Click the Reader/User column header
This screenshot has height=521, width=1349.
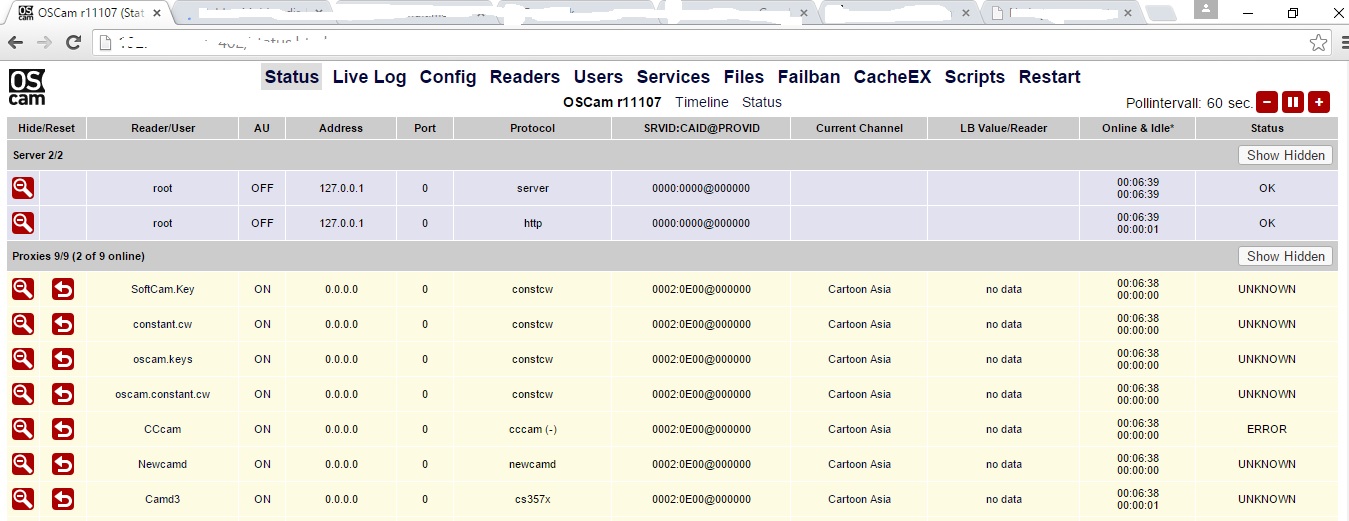[x=163, y=128]
